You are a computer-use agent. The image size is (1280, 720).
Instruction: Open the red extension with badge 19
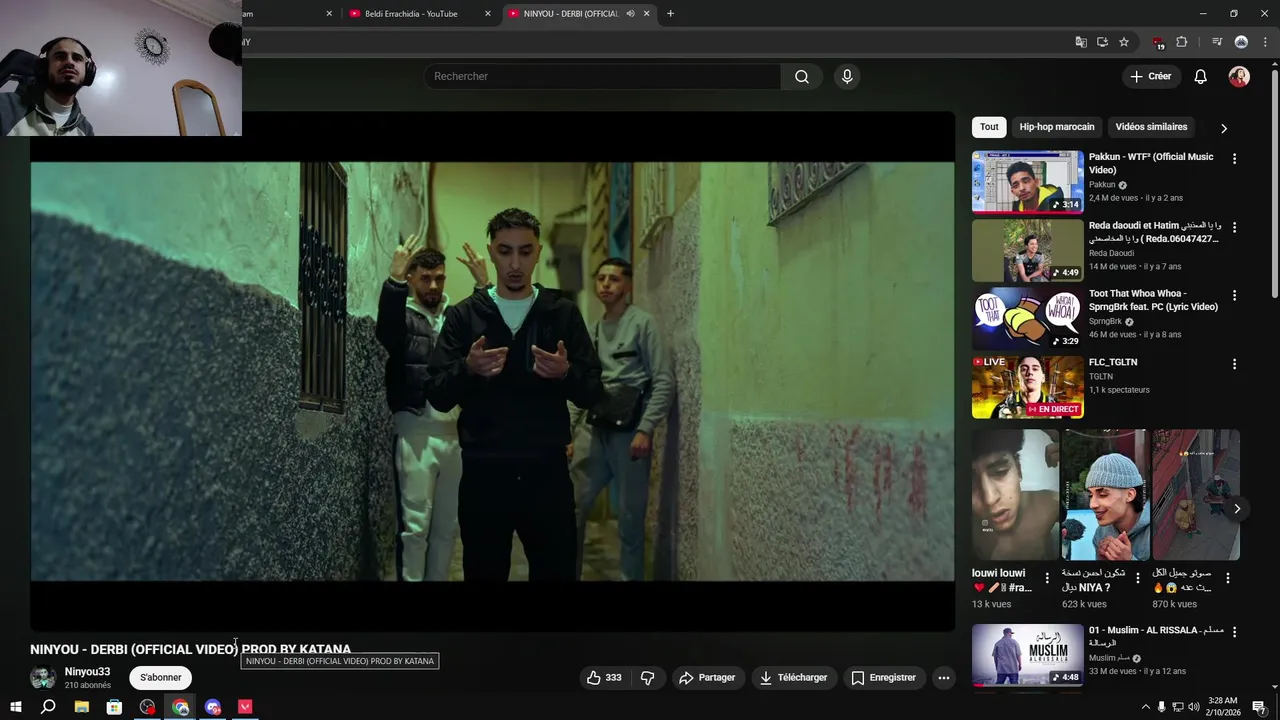pos(1158,42)
